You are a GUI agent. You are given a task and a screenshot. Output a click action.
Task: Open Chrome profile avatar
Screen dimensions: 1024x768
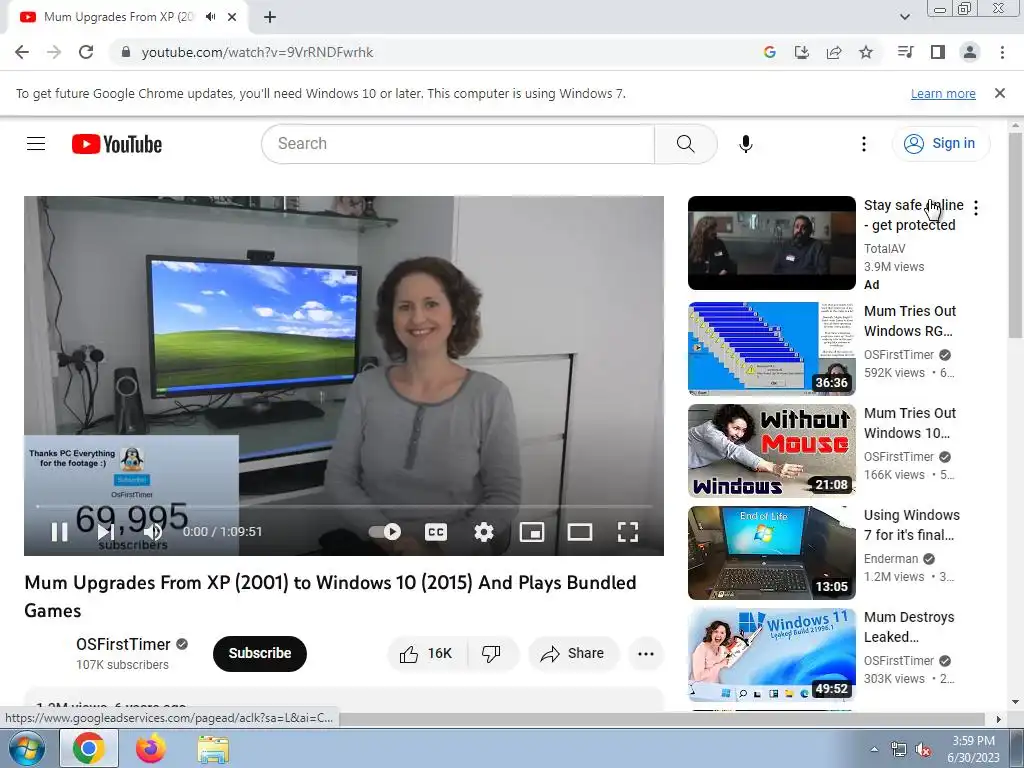[x=970, y=52]
